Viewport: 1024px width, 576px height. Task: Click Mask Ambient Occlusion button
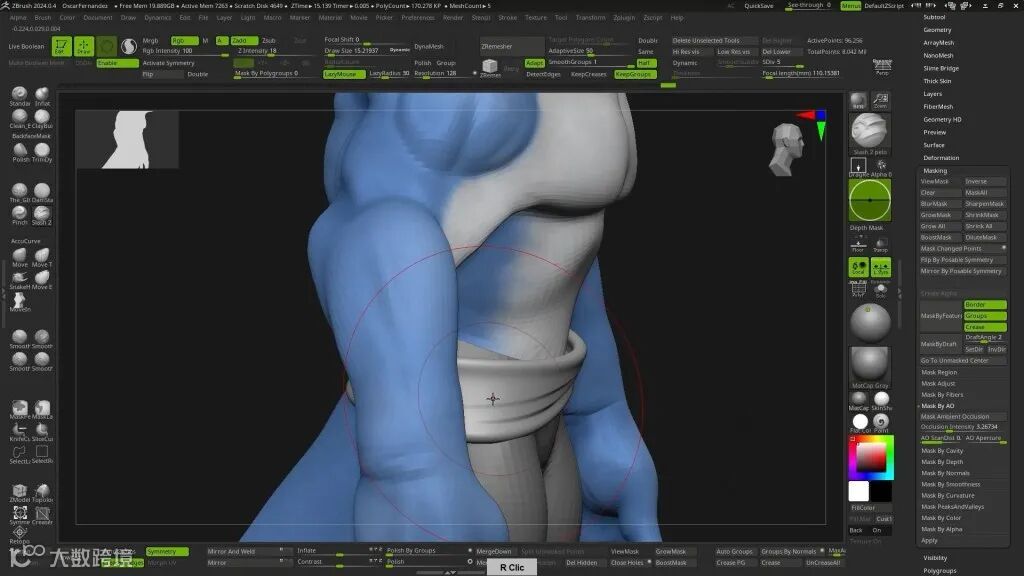[x=962, y=417]
